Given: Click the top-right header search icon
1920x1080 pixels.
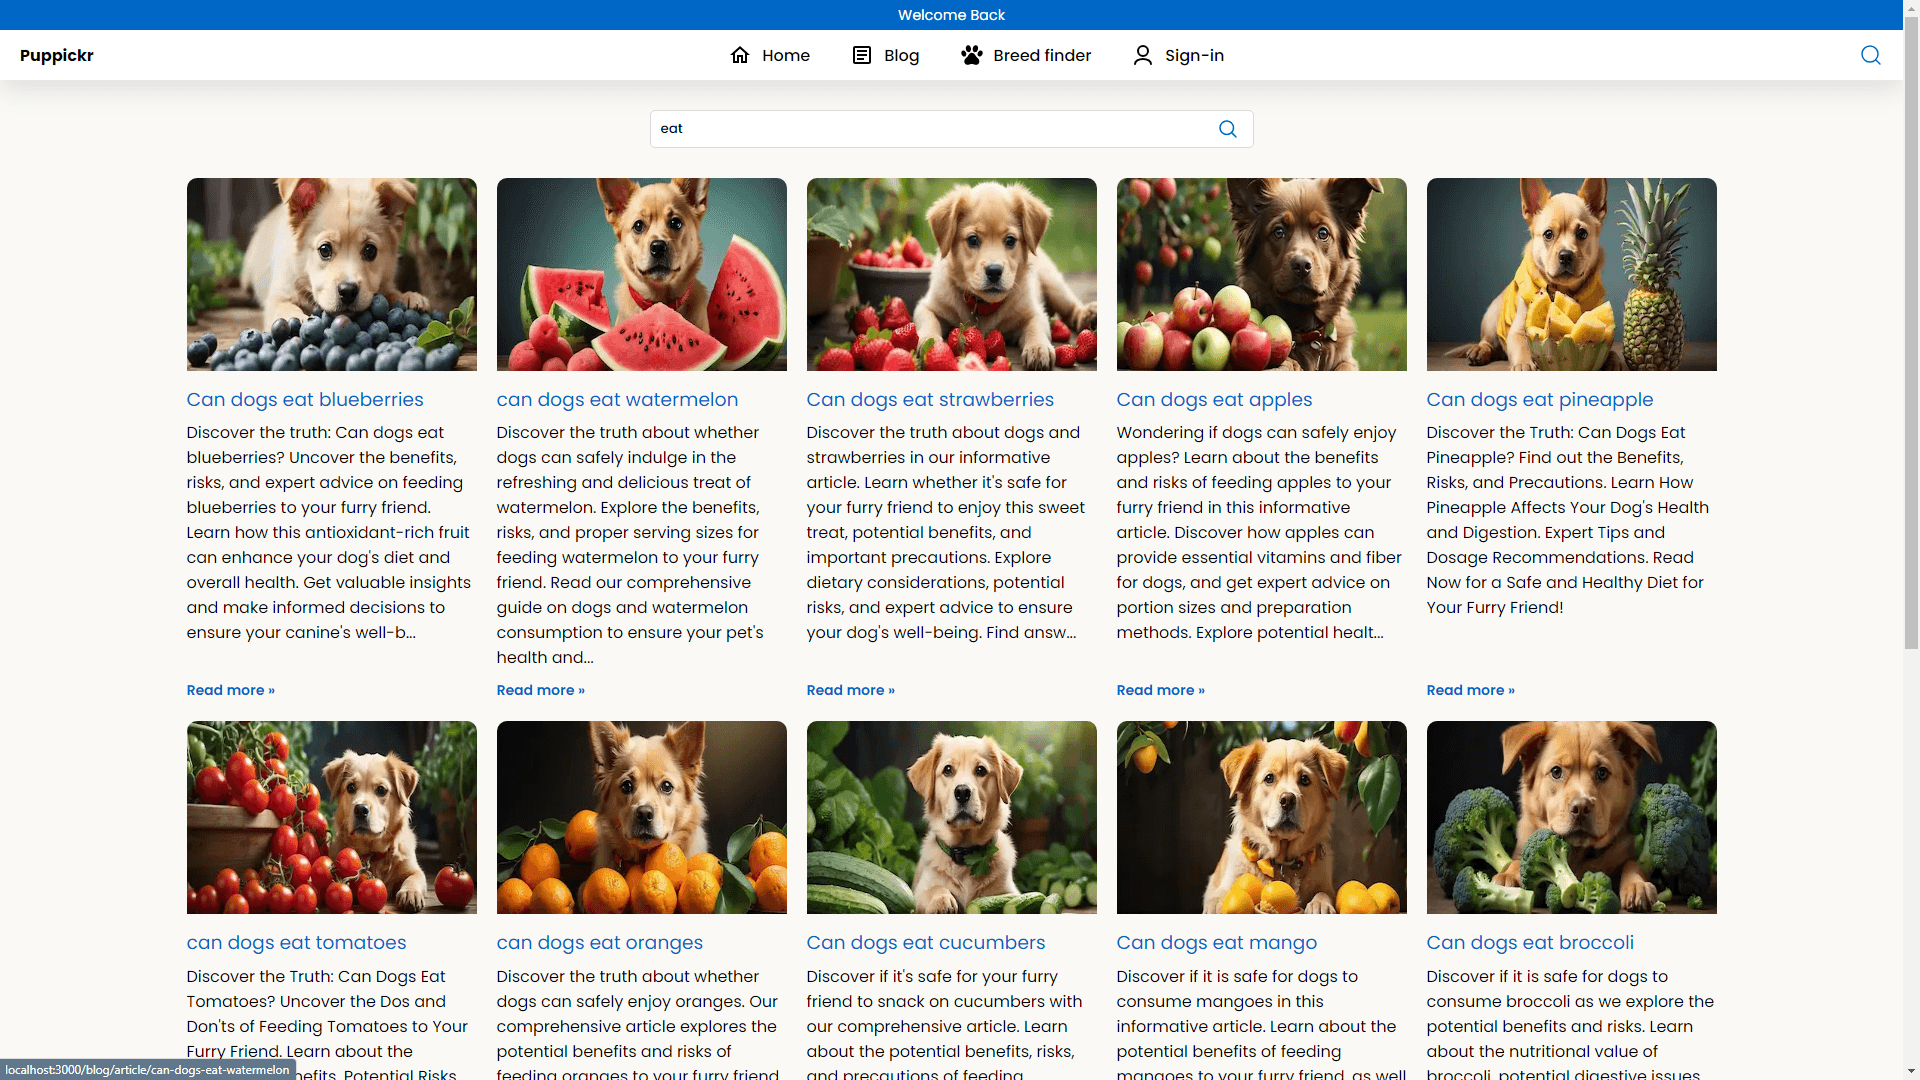Looking at the screenshot, I should point(1870,55).
